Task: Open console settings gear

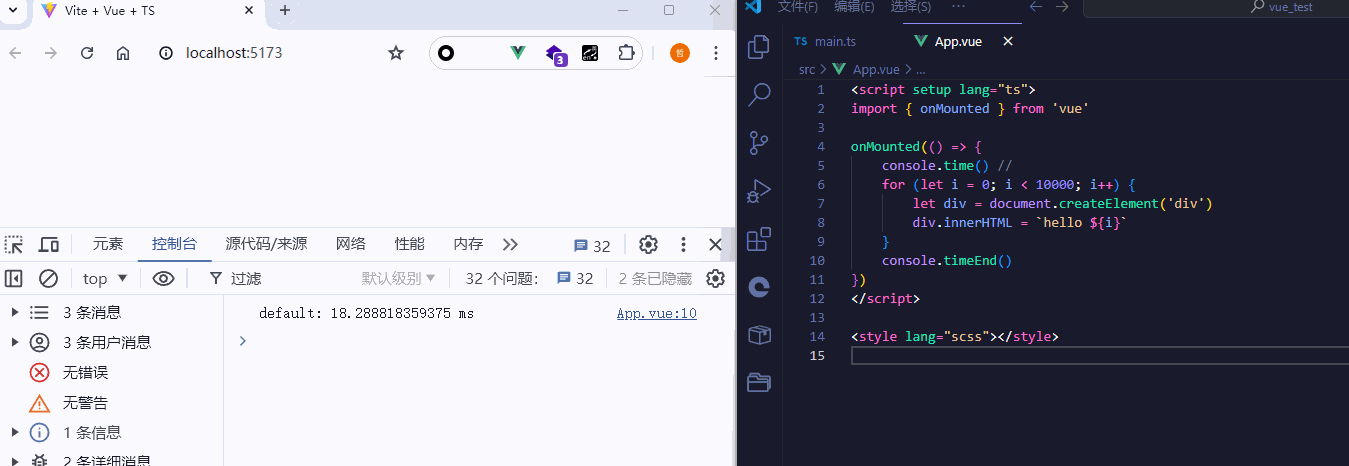Action: 715,279
